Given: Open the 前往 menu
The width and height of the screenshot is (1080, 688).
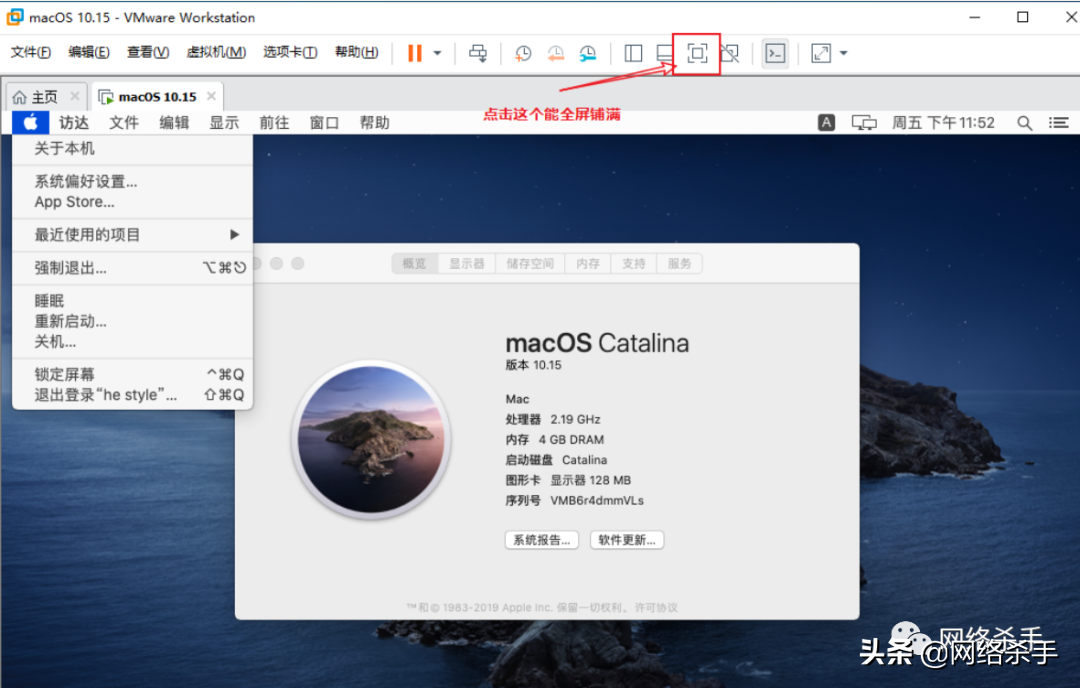Looking at the screenshot, I should [274, 123].
